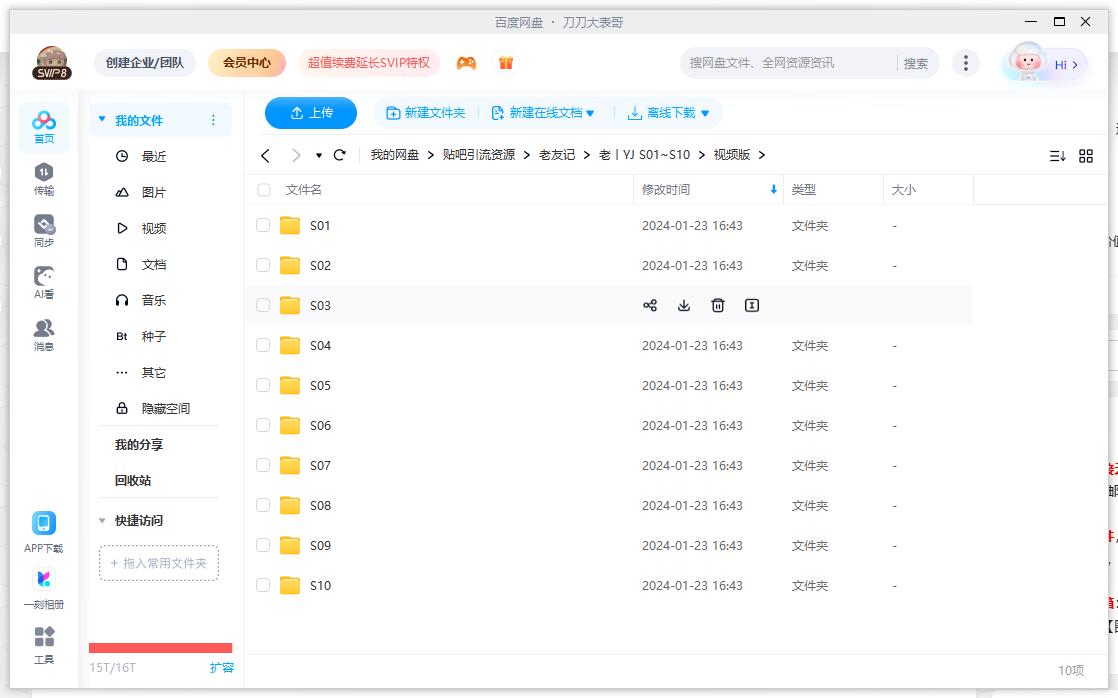Screen dimensions: 1118x698
Task: Check the checkbox next to S01
Action: tap(262, 225)
